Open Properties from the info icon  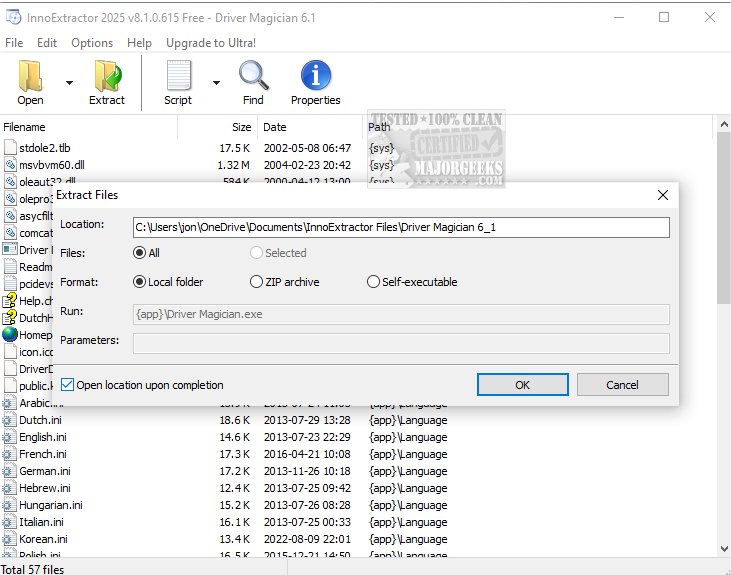coord(316,75)
